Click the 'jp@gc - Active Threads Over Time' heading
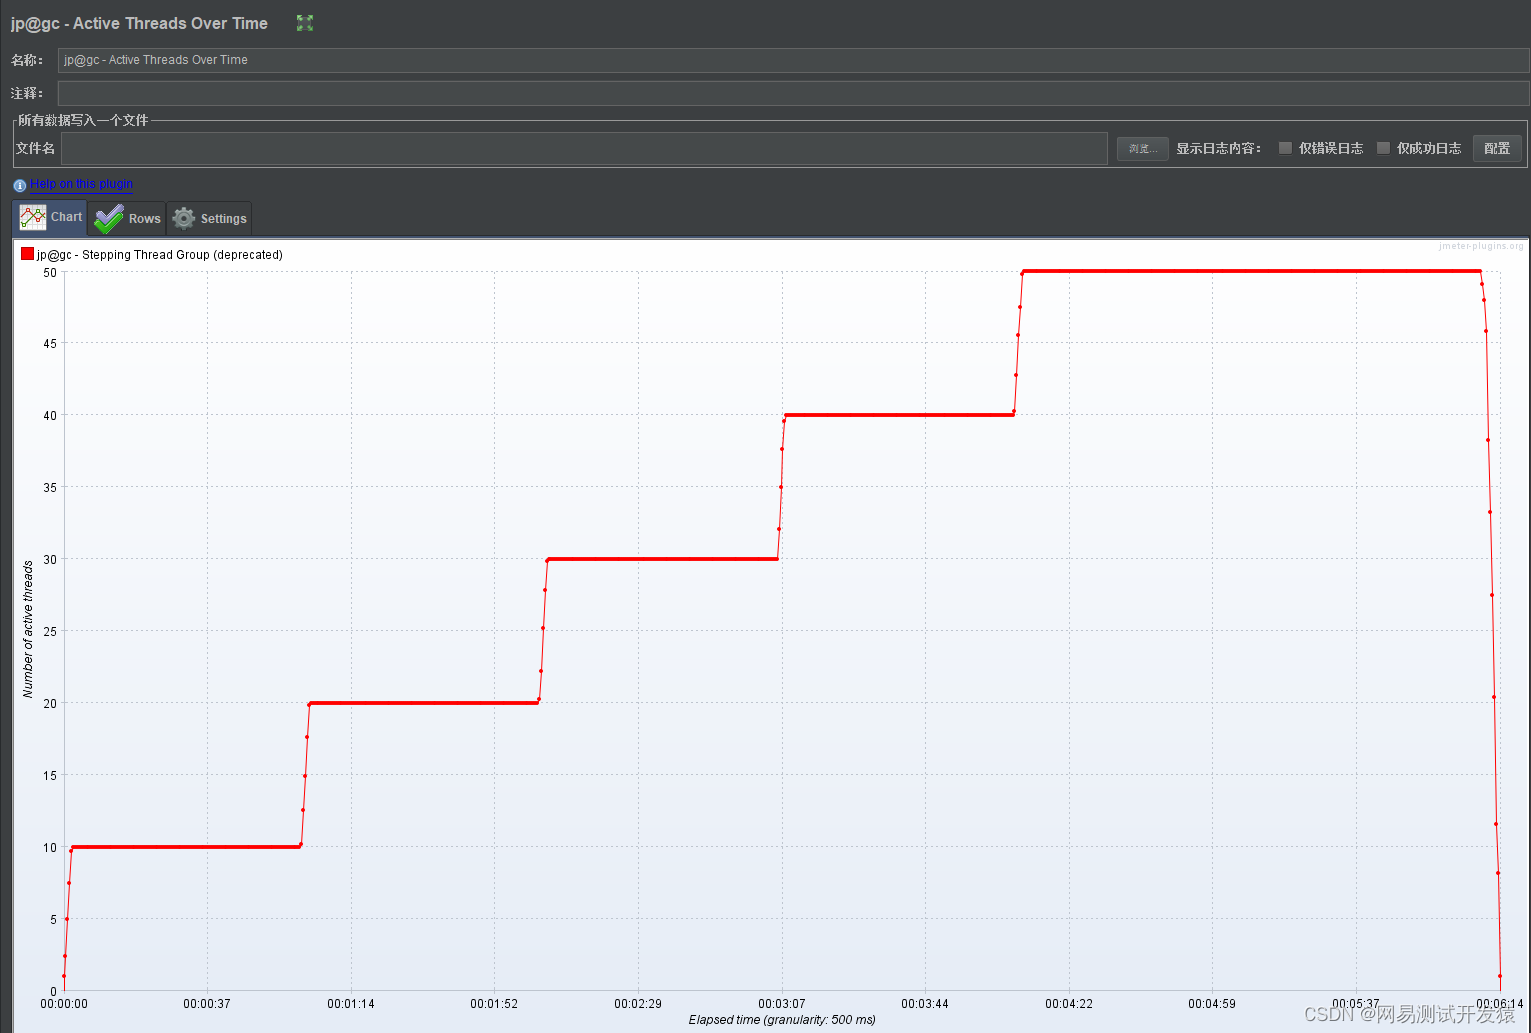 pos(139,23)
